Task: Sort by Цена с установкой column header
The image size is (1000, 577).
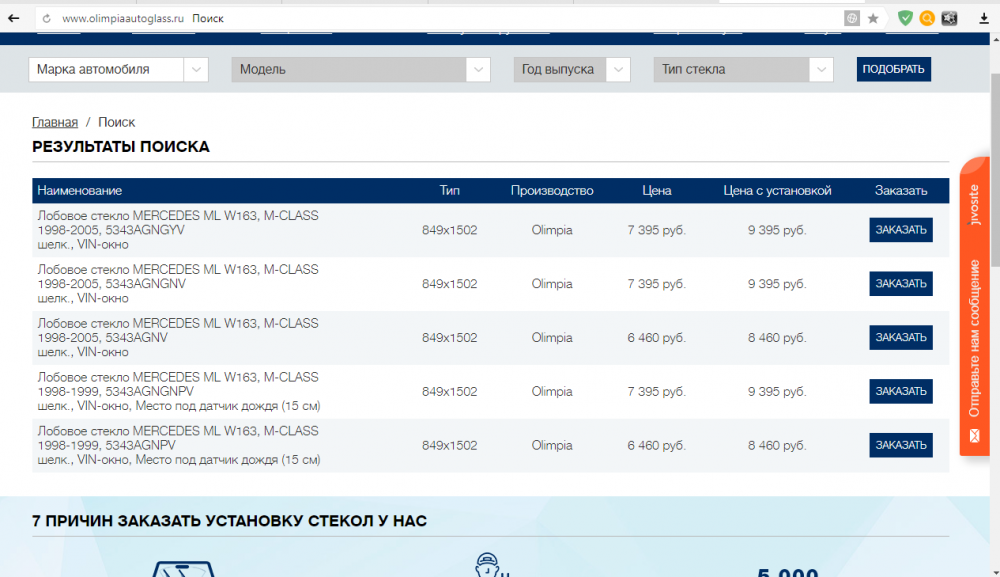Action: (777, 191)
